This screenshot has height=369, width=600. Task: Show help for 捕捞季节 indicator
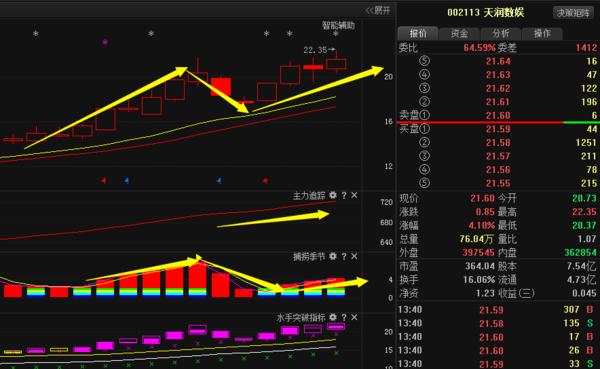coord(344,256)
